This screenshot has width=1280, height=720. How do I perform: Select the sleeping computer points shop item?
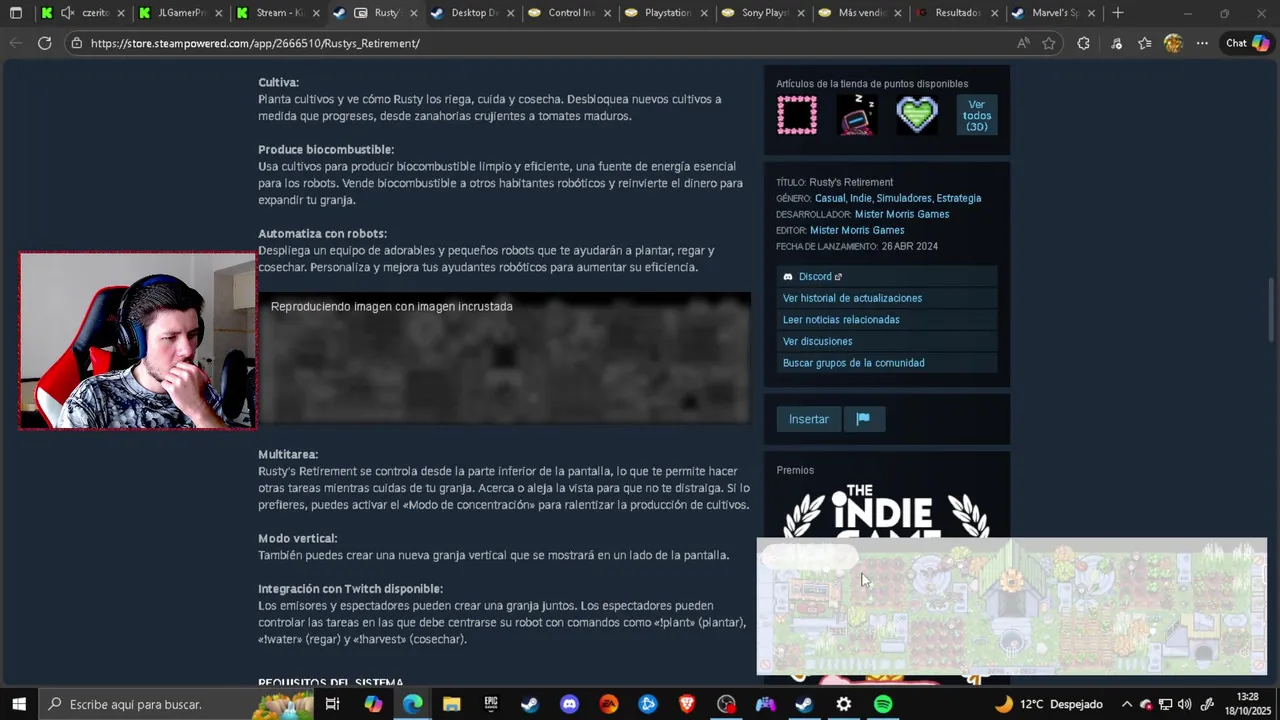click(x=857, y=115)
